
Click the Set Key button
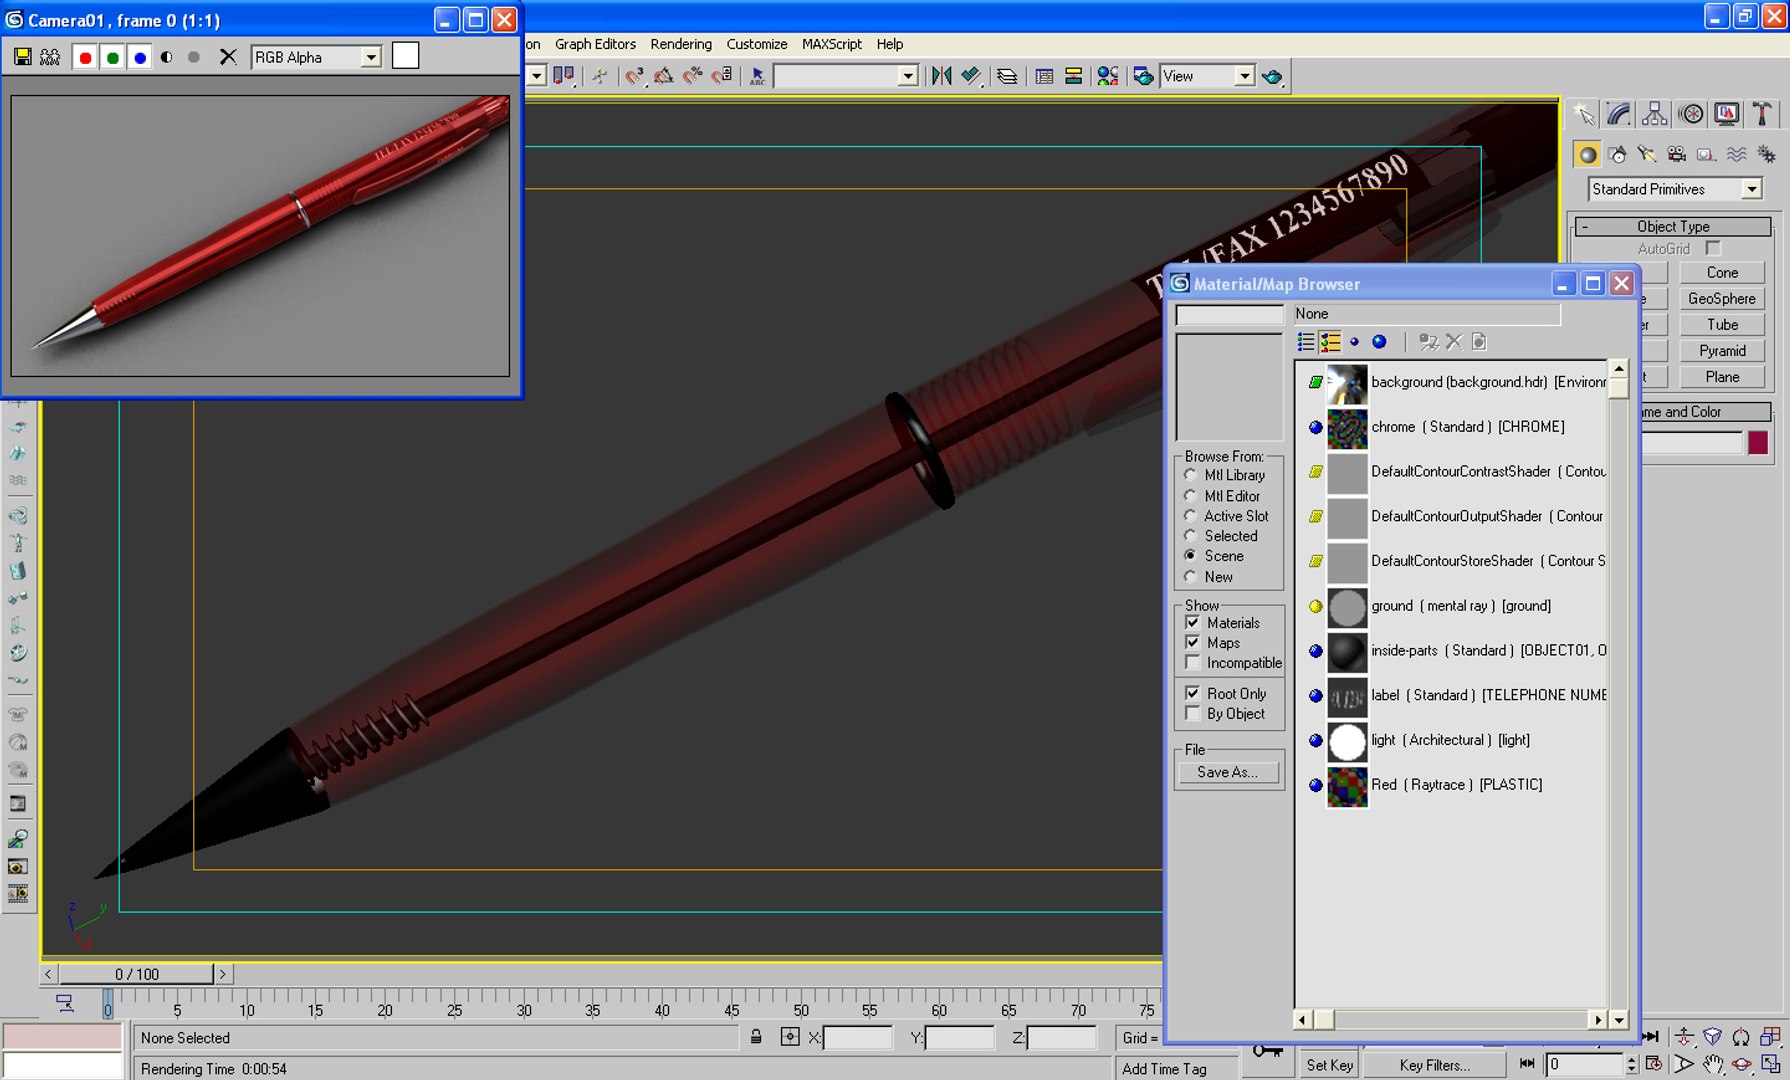[x=1330, y=1065]
